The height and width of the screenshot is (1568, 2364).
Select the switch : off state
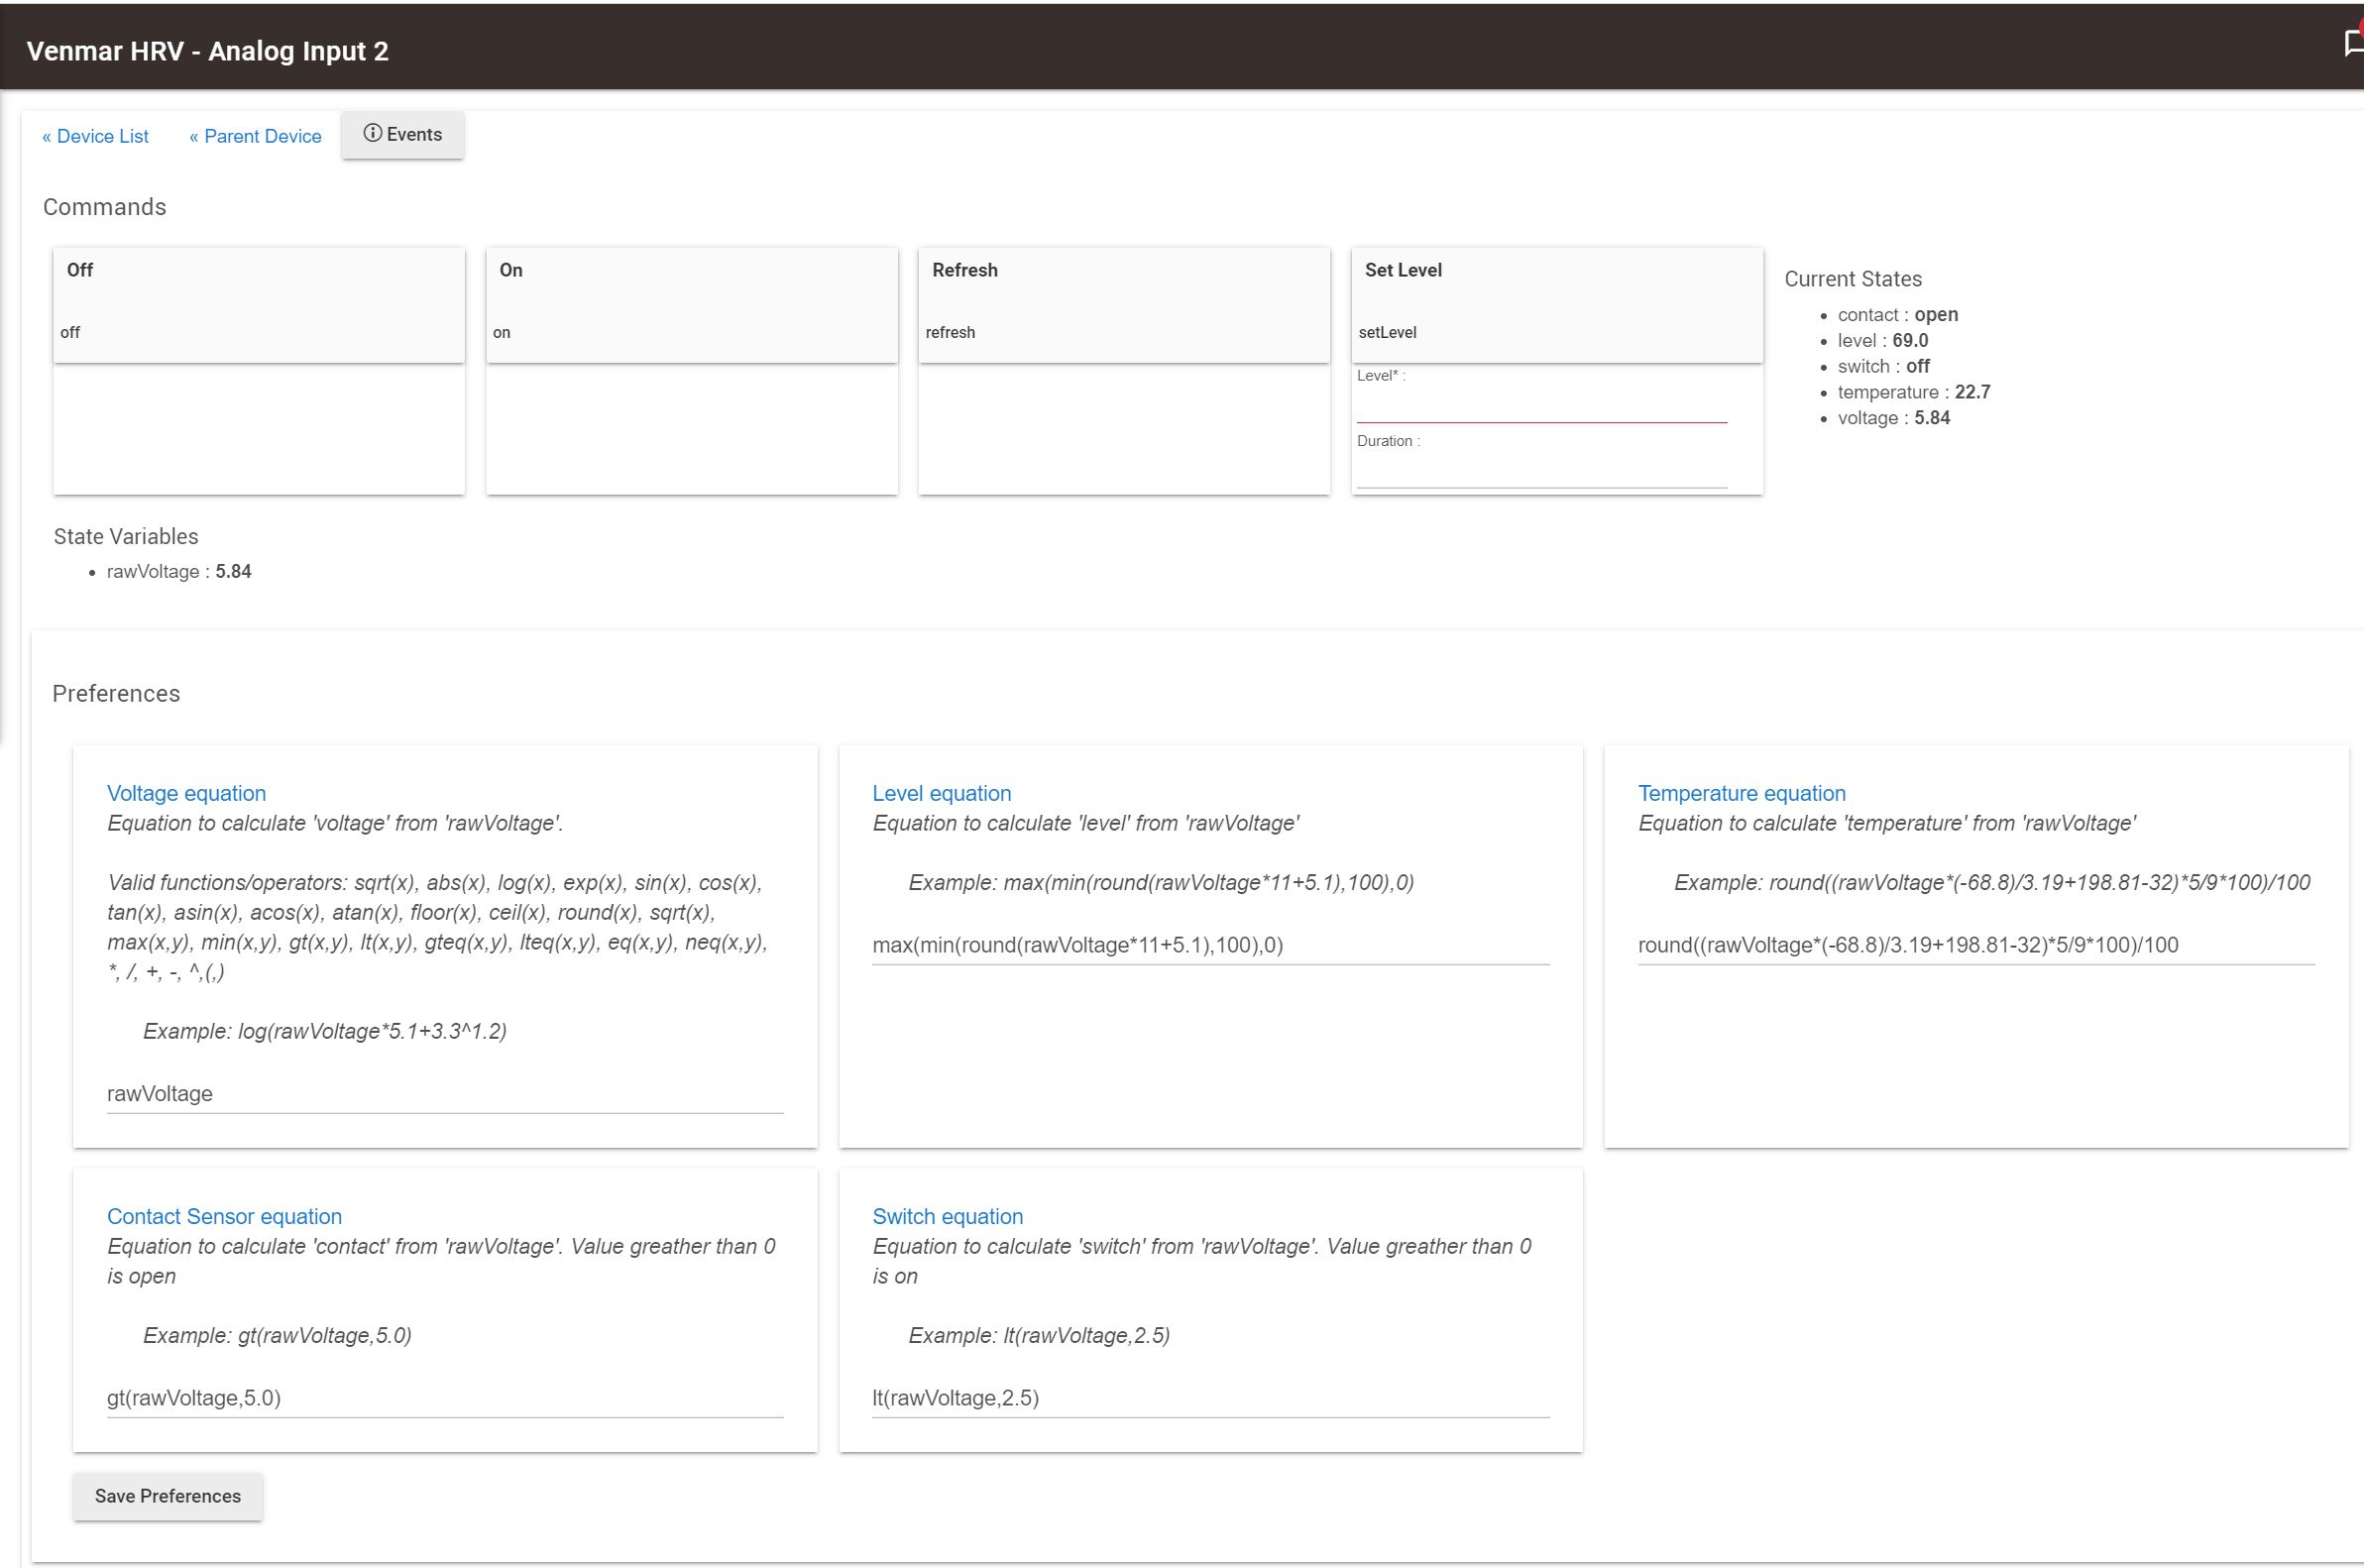(1883, 366)
